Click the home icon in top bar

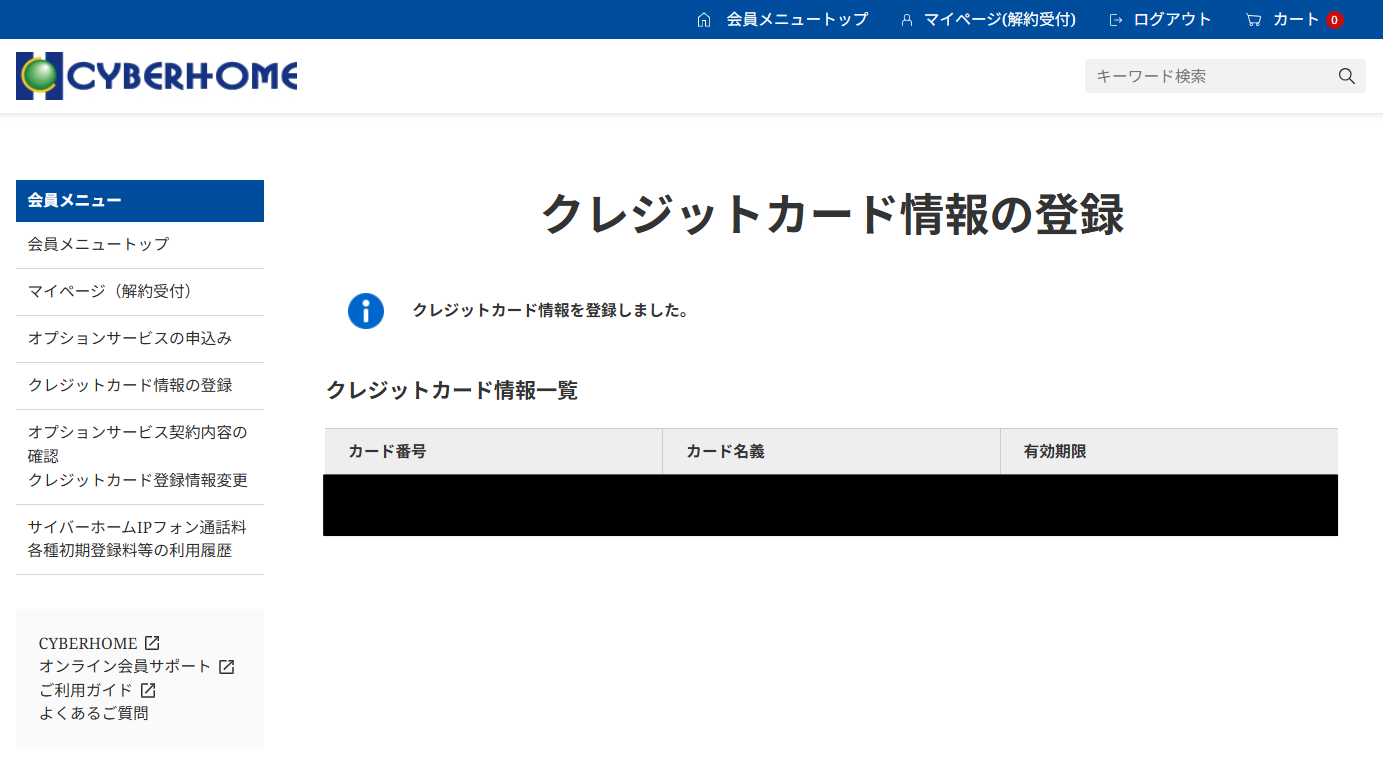pyautogui.click(x=704, y=20)
